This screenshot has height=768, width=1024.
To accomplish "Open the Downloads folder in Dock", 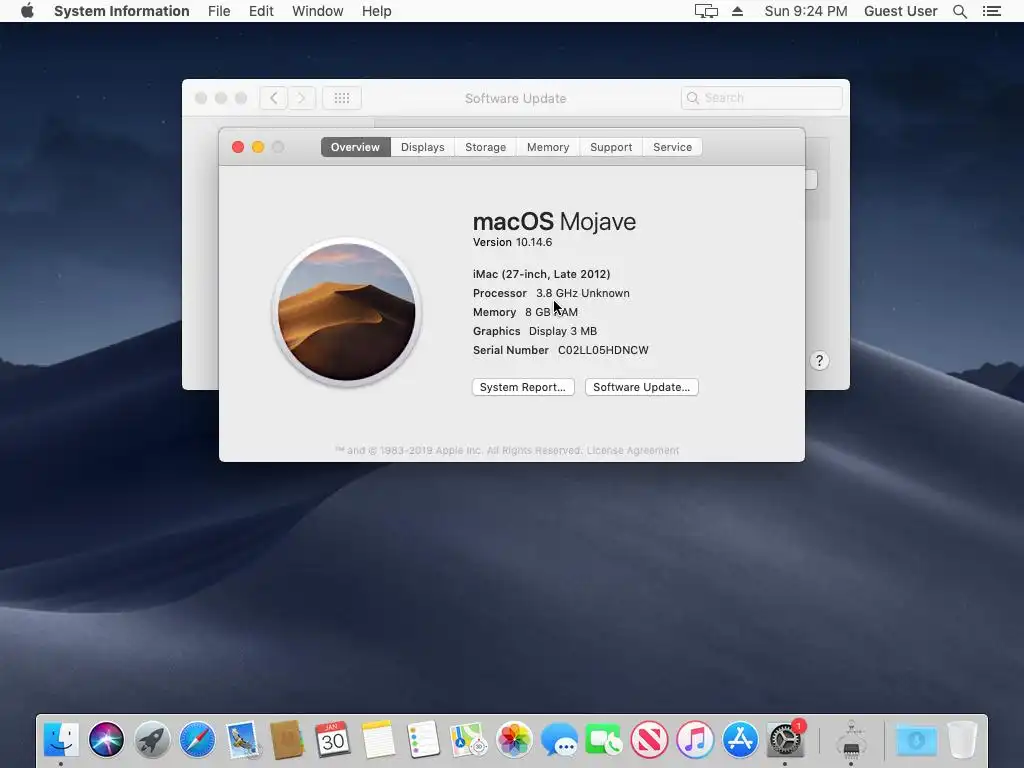I will (x=916, y=740).
